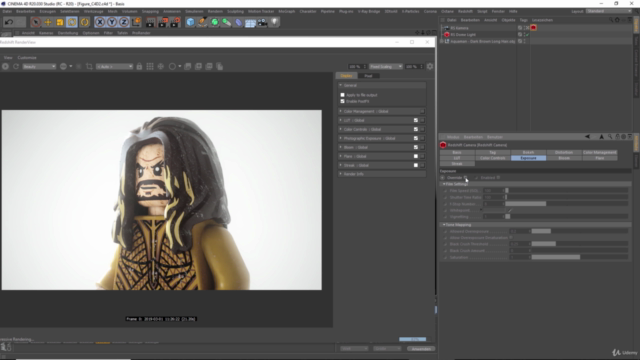Toggle Enable PostFX checkbox

pos(342,101)
